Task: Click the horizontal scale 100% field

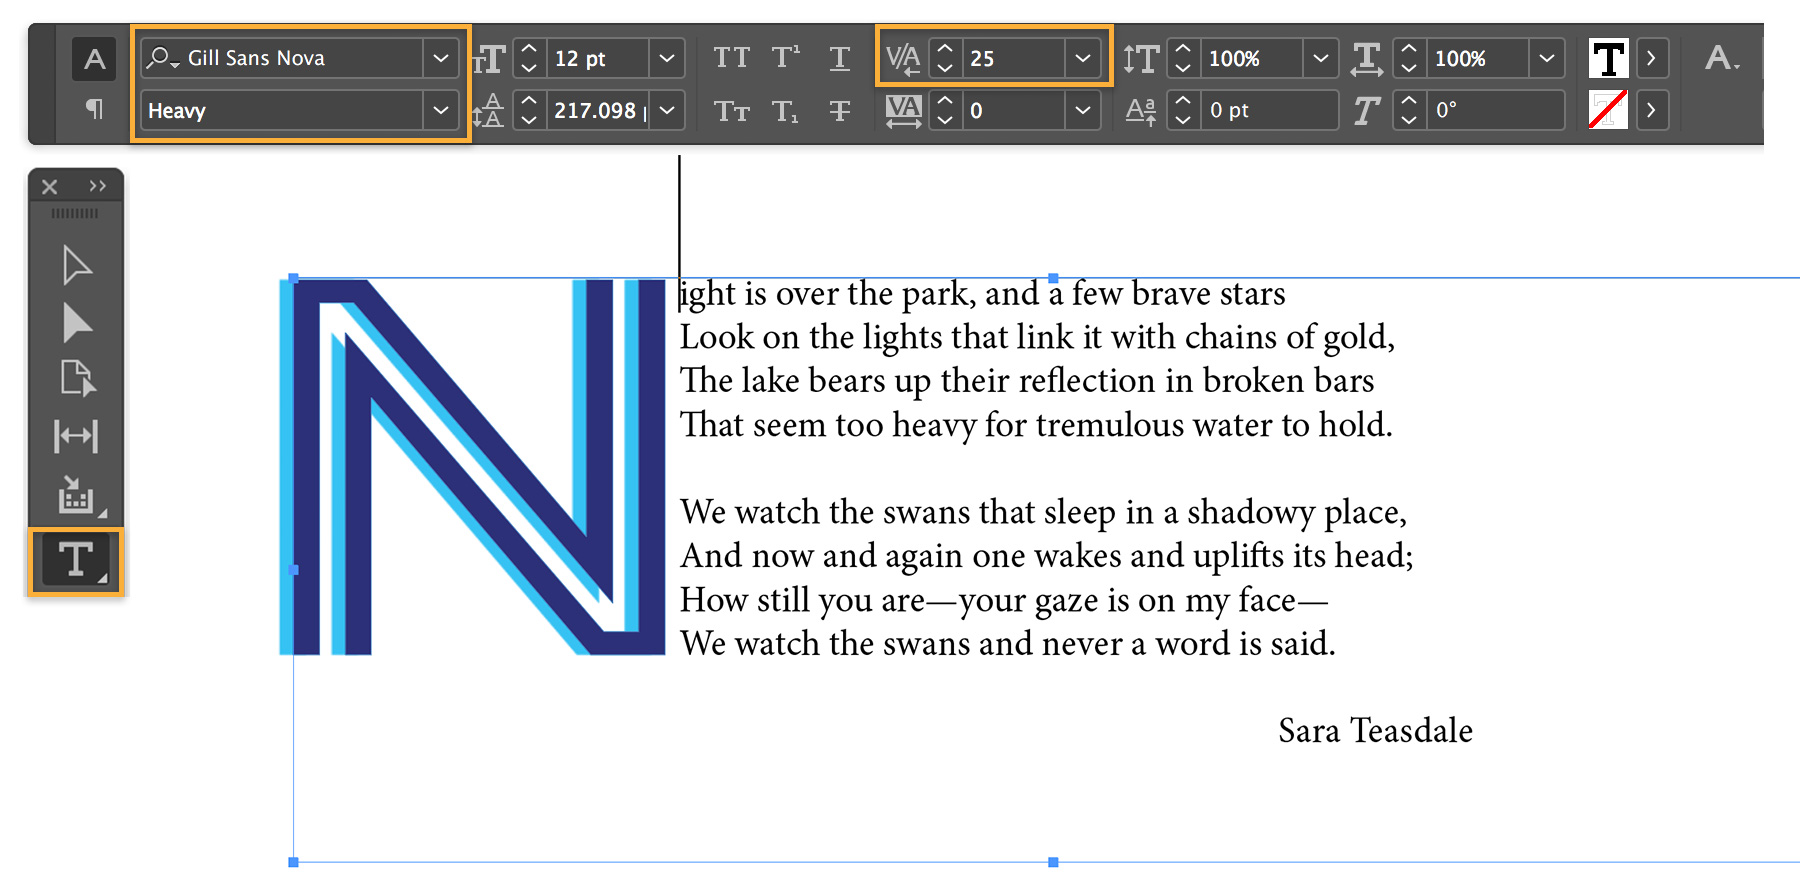Action: 1478,58
